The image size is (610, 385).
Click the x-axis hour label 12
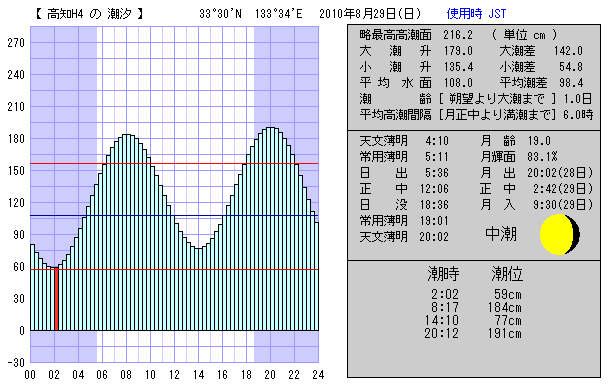click(x=174, y=375)
